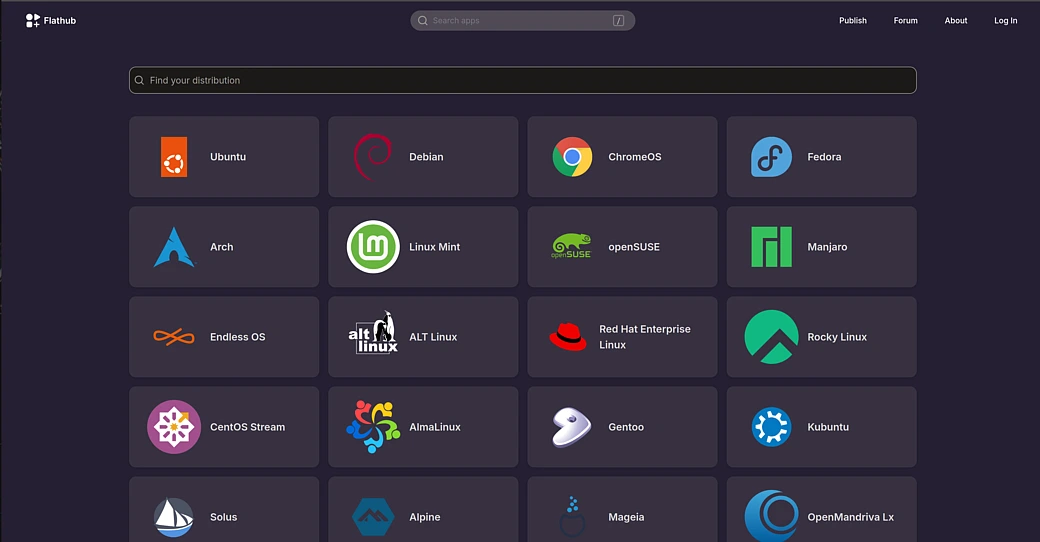Click the Debian swirl logo

pos(373,157)
